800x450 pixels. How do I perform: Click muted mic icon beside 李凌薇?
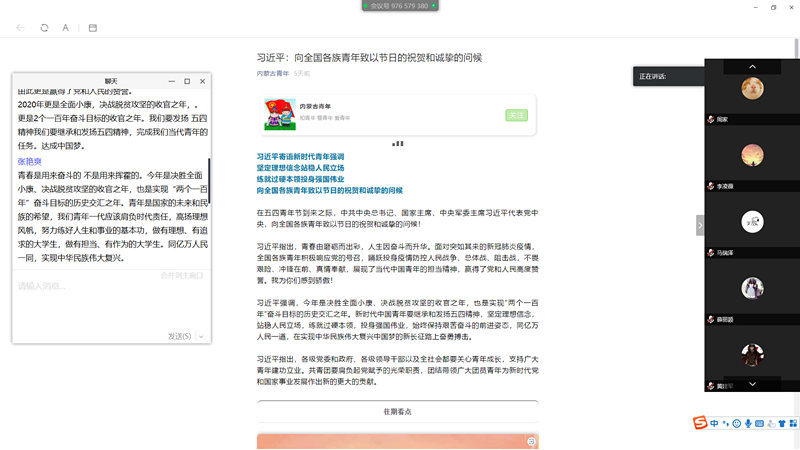[x=711, y=186]
